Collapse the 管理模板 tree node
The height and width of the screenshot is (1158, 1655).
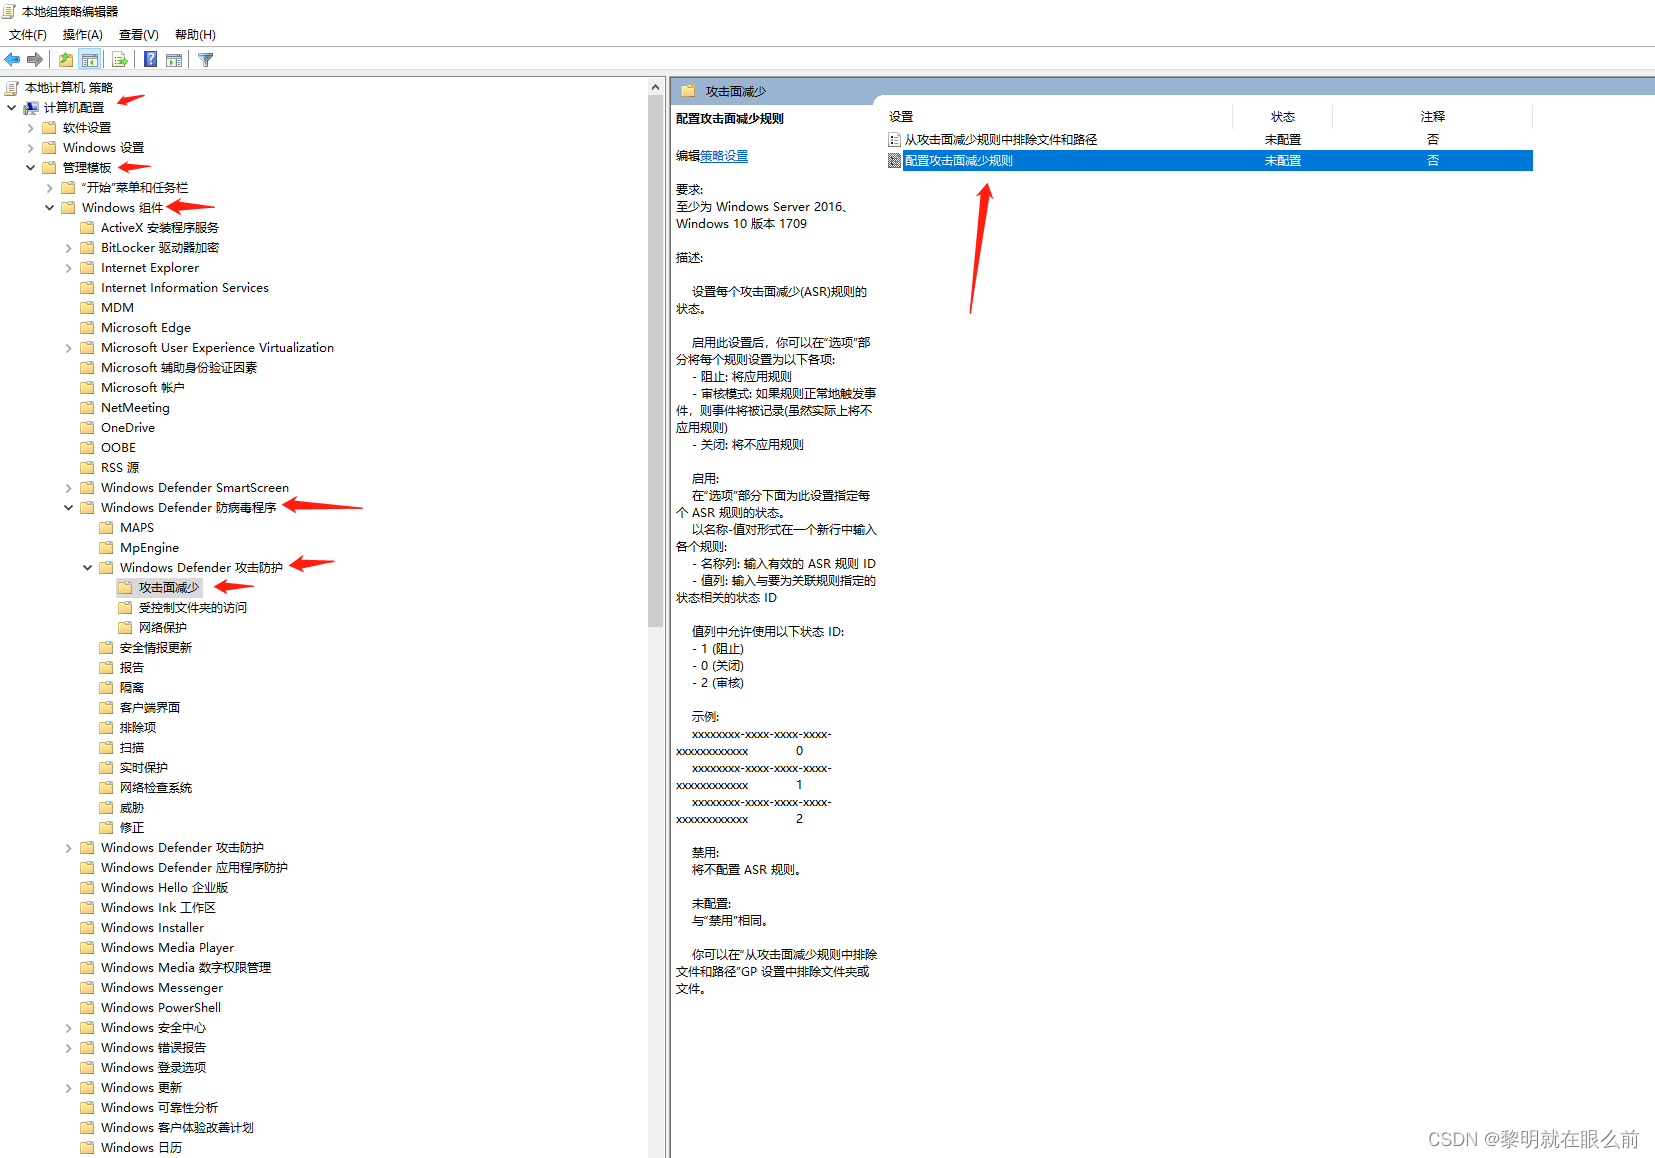(30, 168)
